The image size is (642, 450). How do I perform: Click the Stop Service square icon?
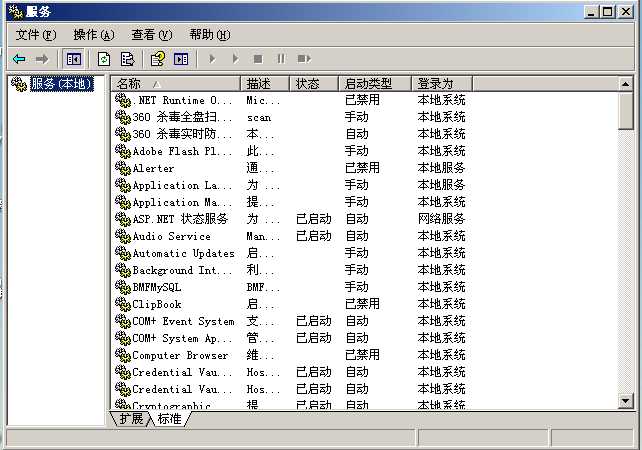tap(258, 59)
